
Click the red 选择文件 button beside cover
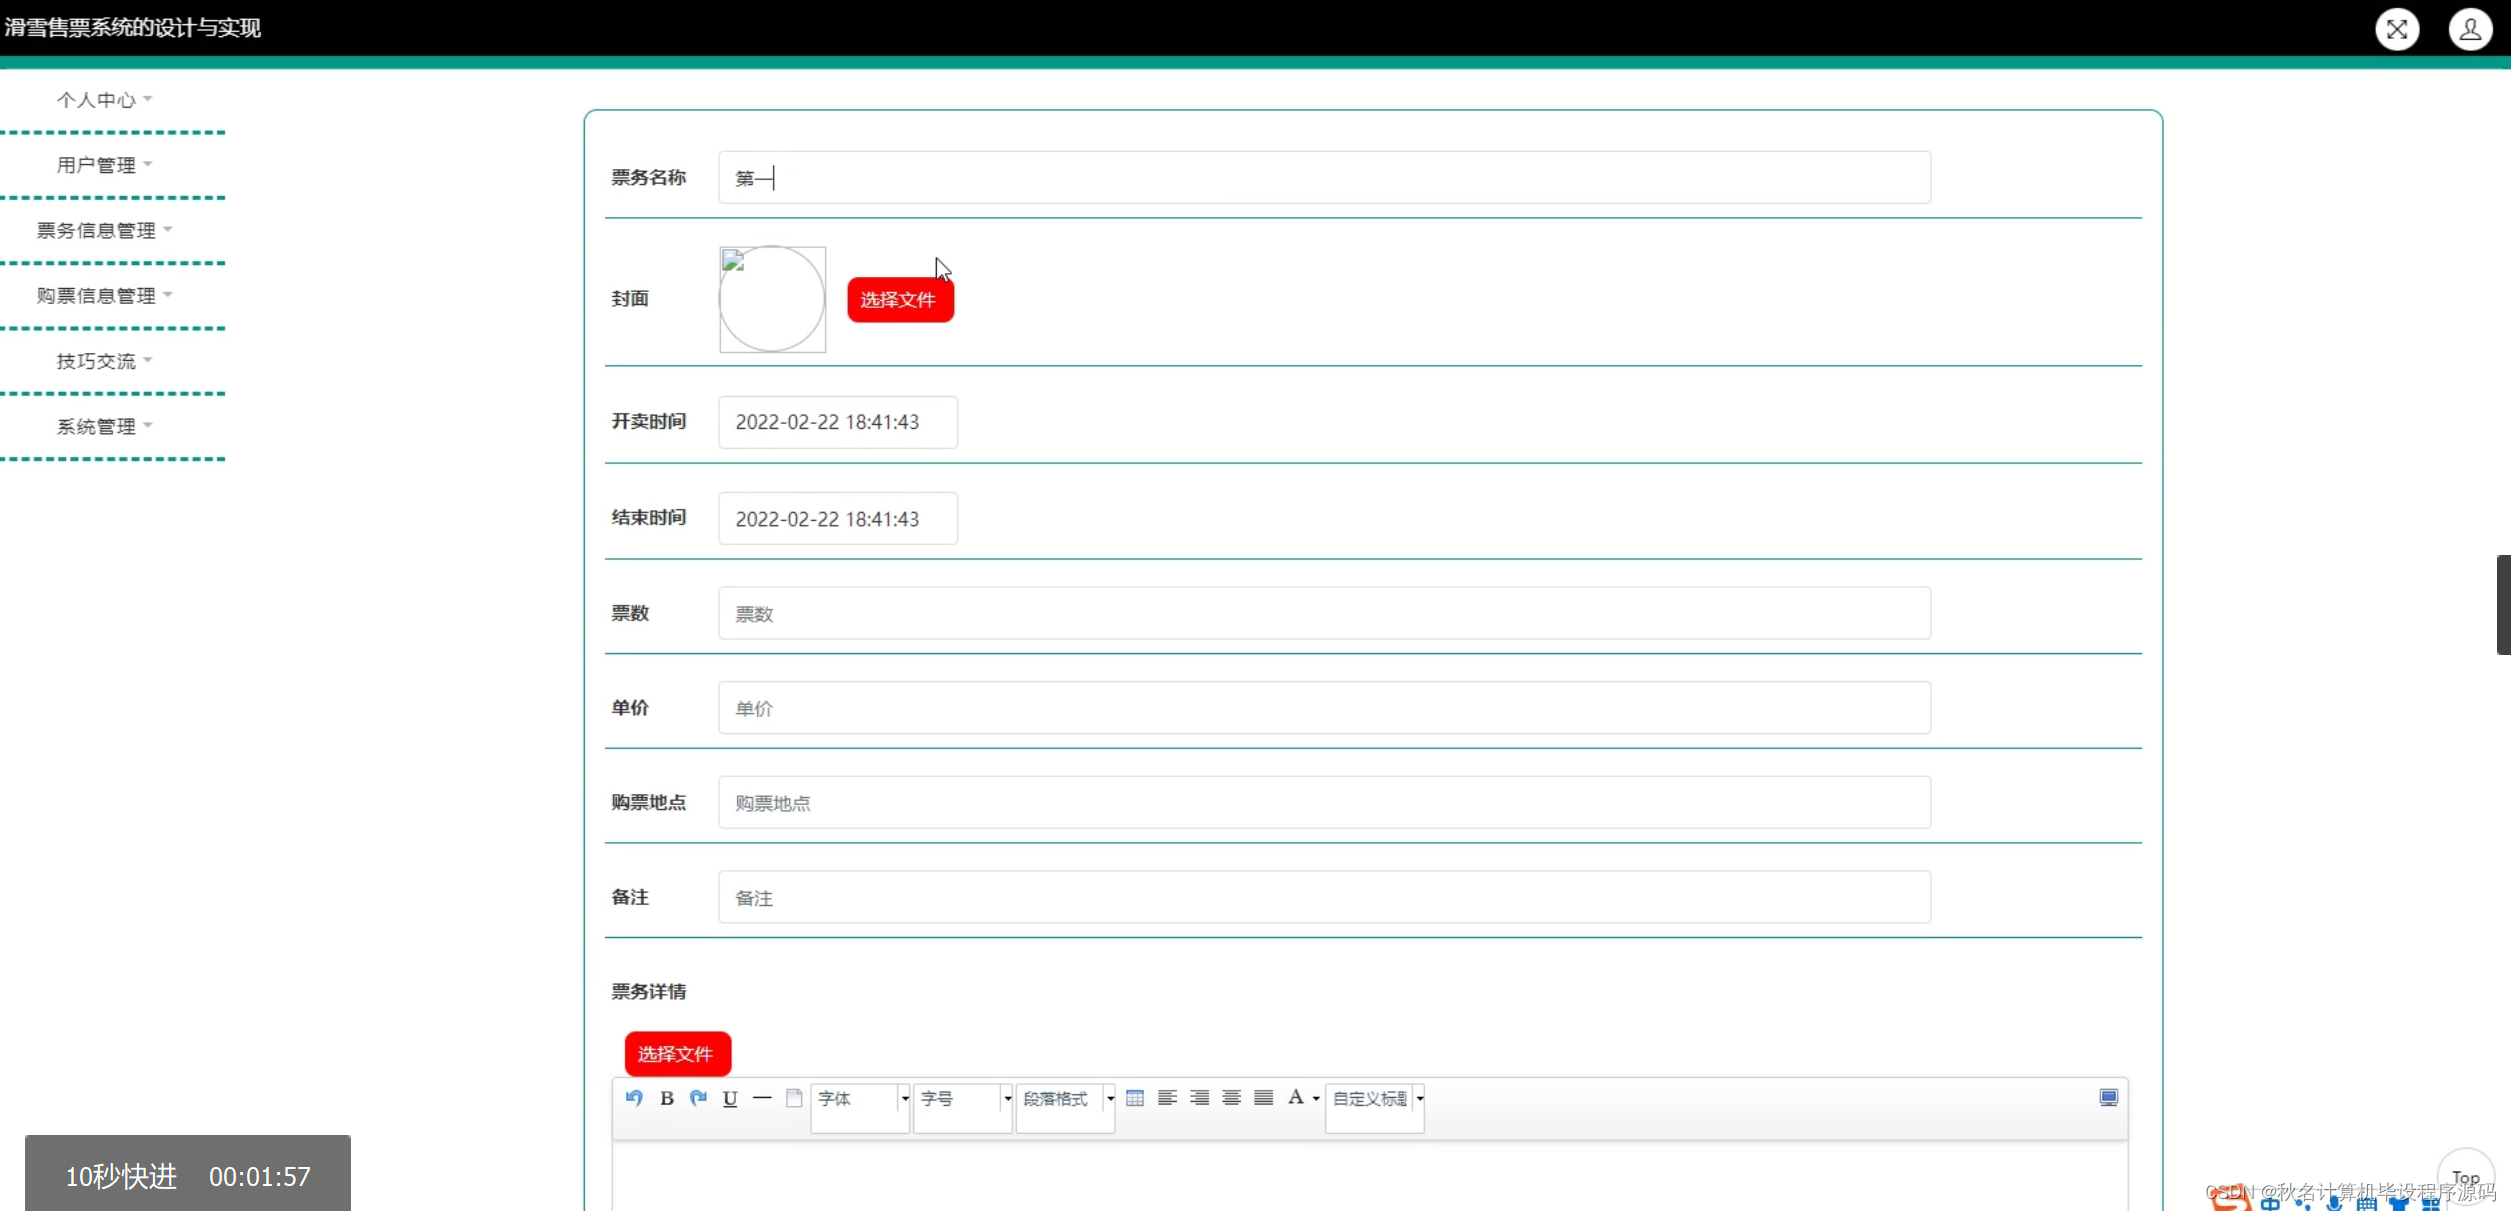coord(900,300)
